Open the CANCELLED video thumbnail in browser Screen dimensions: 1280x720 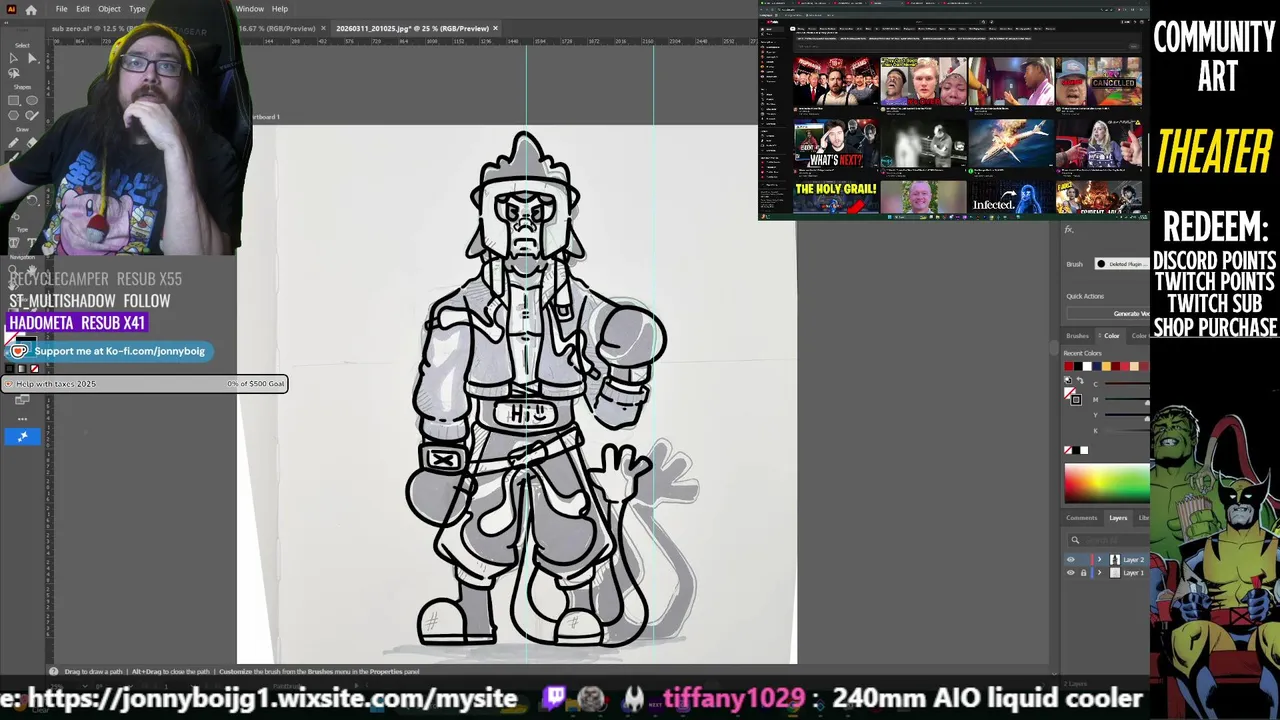click(x=1098, y=81)
